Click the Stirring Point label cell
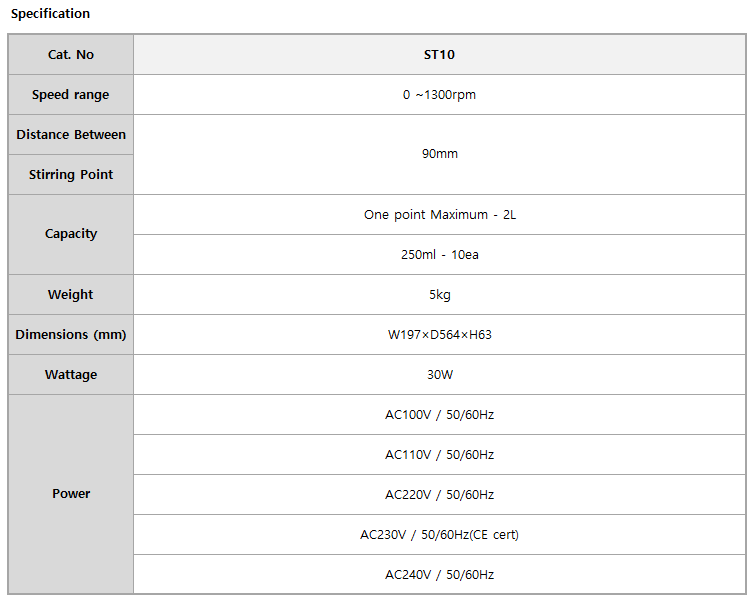The height and width of the screenshot is (602, 751). (71, 175)
